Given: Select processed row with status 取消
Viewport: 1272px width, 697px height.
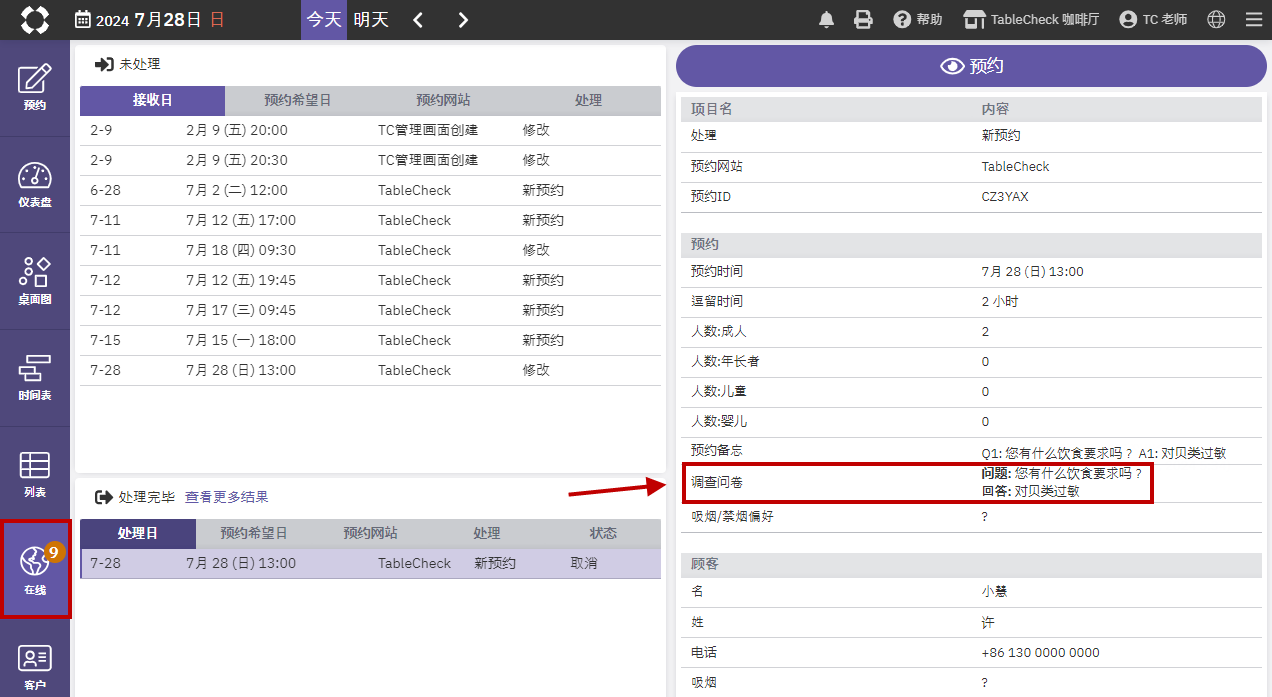Looking at the screenshot, I should tap(371, 563).
